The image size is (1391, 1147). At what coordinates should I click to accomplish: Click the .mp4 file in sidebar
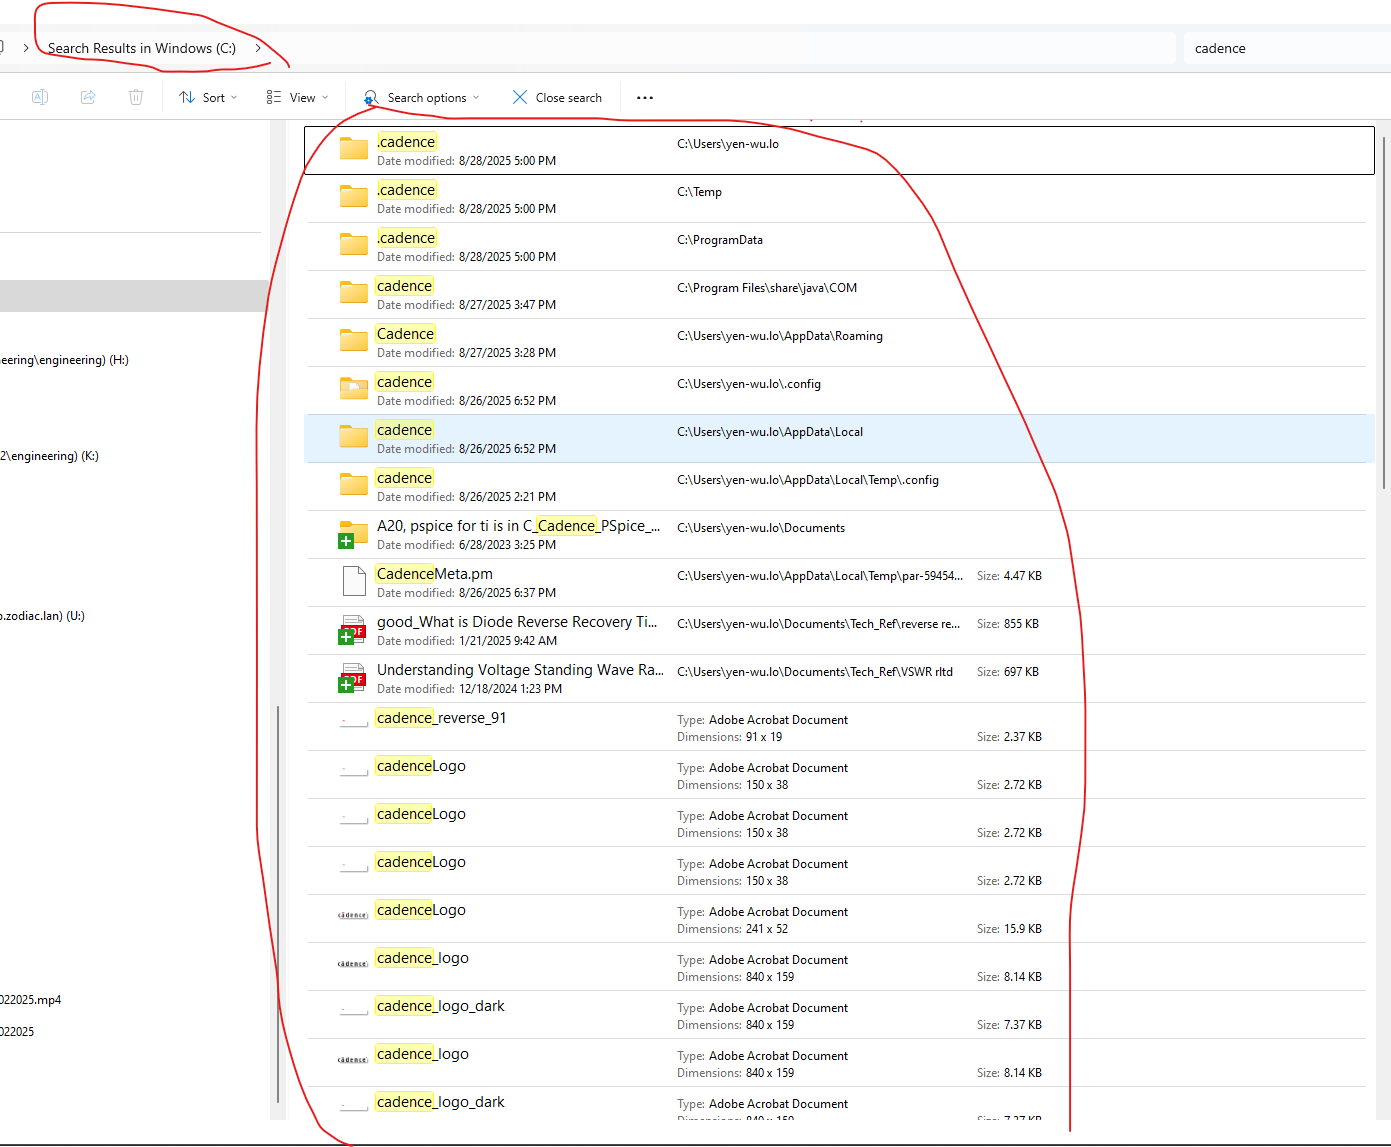pyautogui.click(x=31, y=1000)
